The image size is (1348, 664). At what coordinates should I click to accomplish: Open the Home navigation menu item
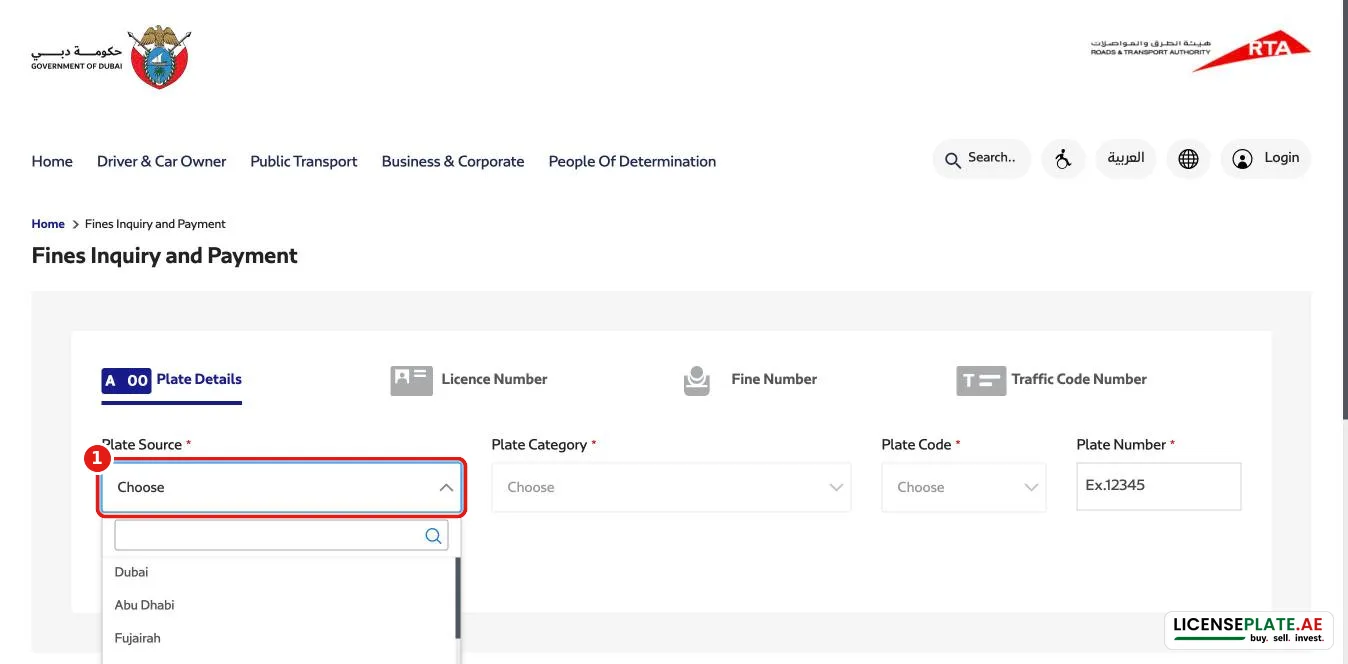52,161
